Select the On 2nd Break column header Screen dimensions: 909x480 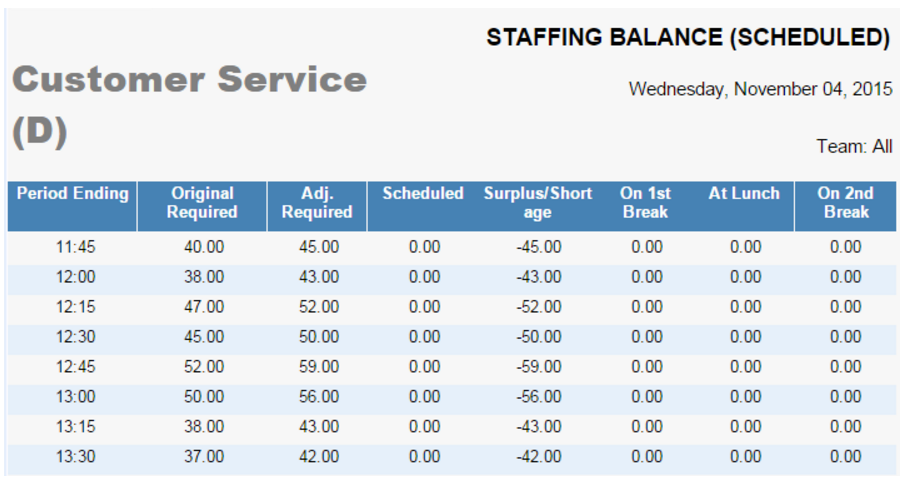pos(845,203)
